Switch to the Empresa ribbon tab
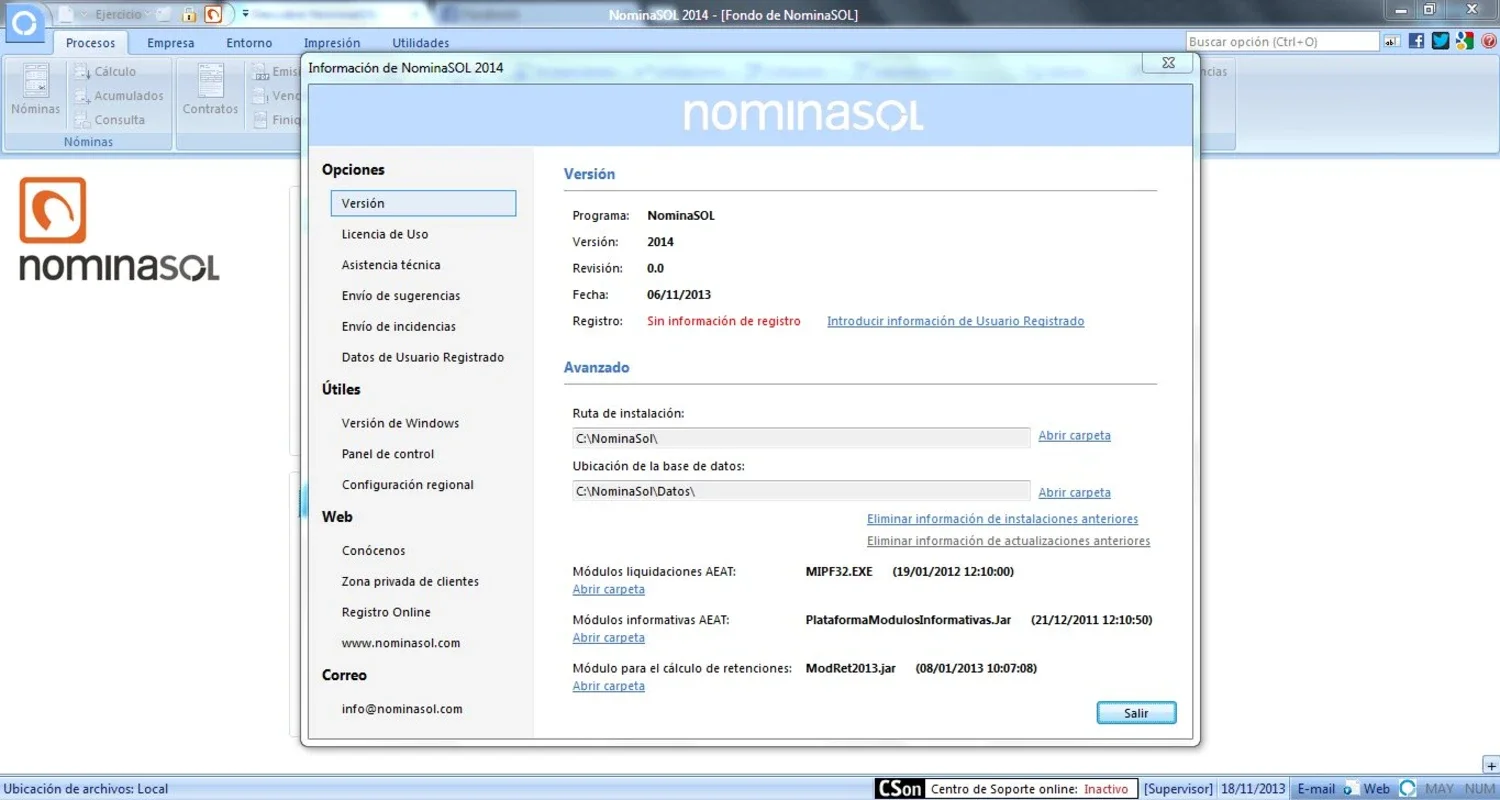This screenshot has width=1500, height=800. [171, 43]
